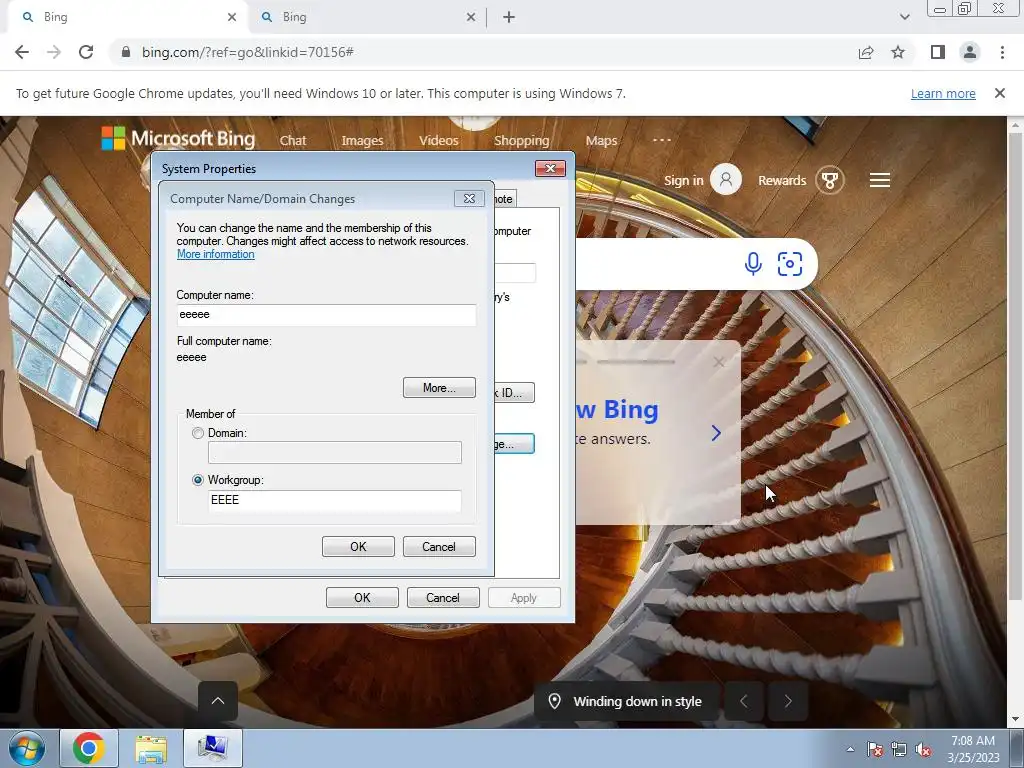Viewport: 1024px width, 768px height.
Task: Click the Winding down in style caption
Action: point(637,701)
